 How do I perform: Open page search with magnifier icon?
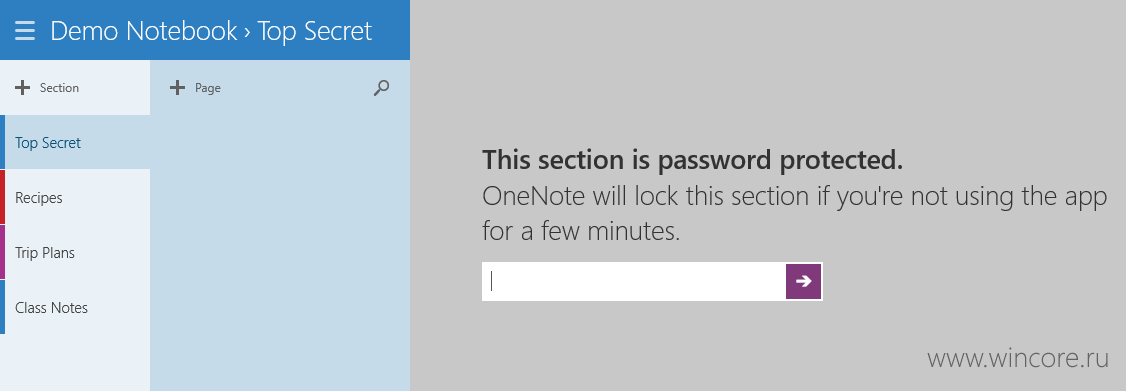pos(382,88)
